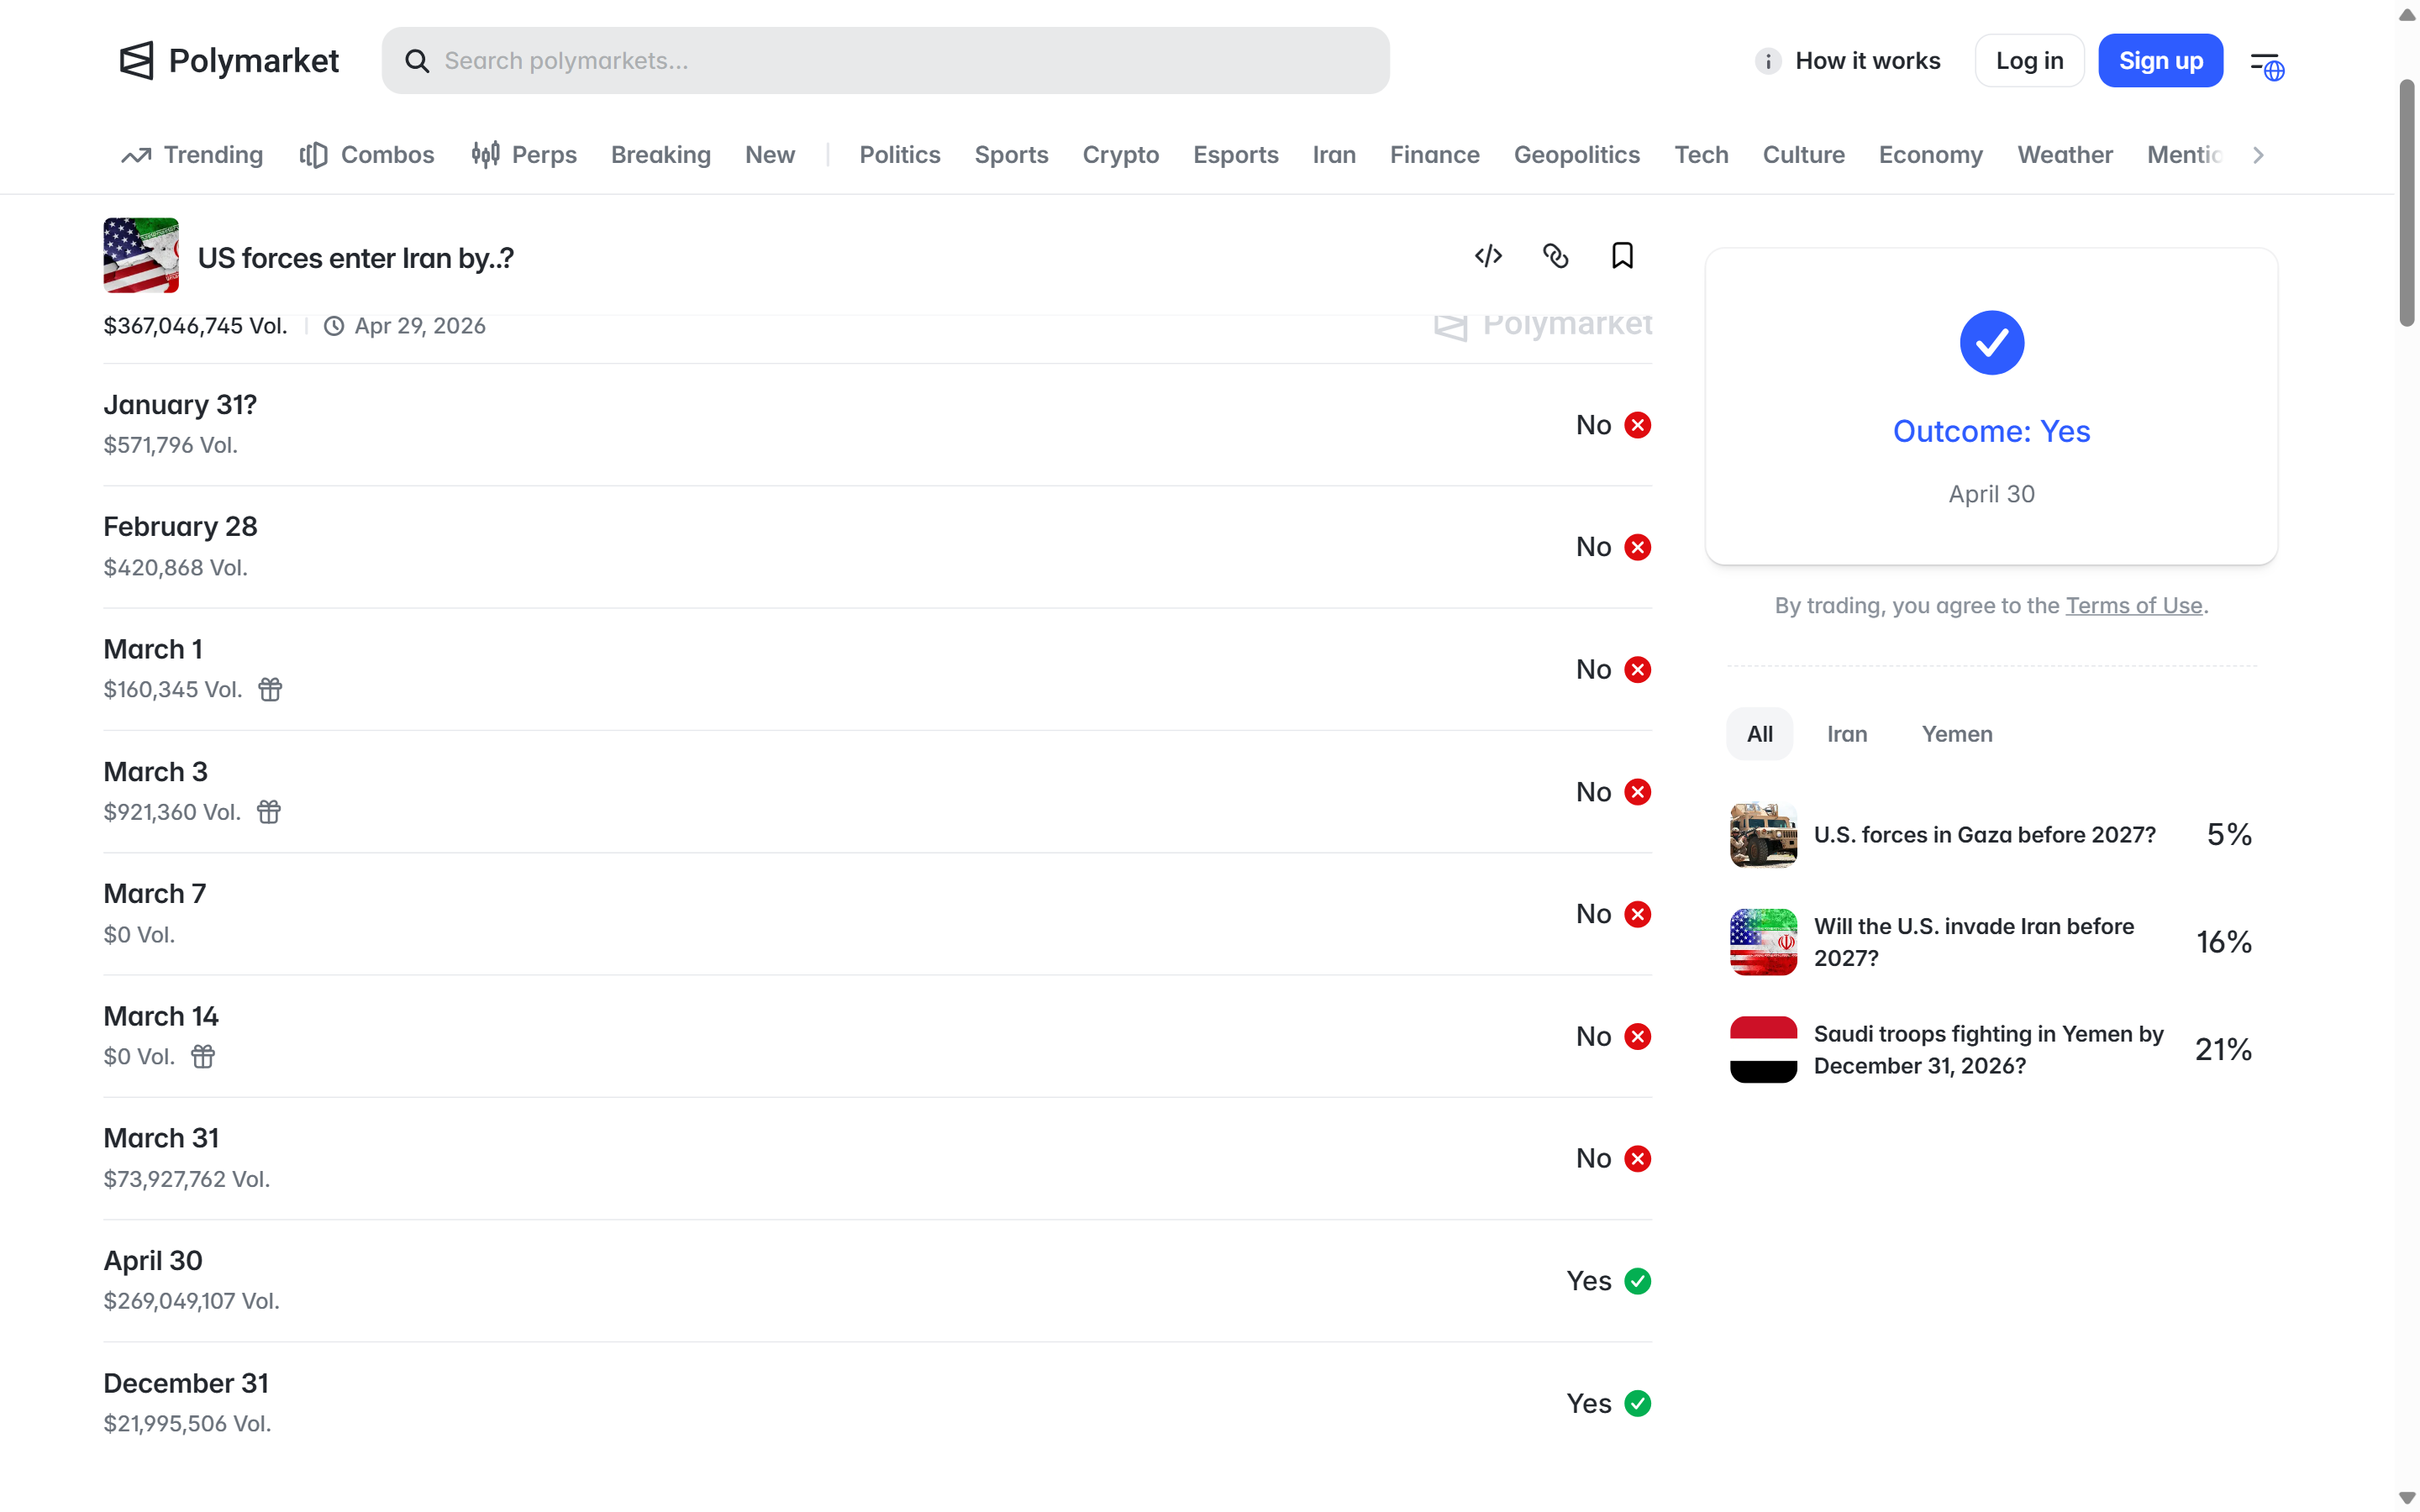The width and height of the screenshot is (2420, 1512).
Task: Open the Breaking tab
Action: [660, 155]
